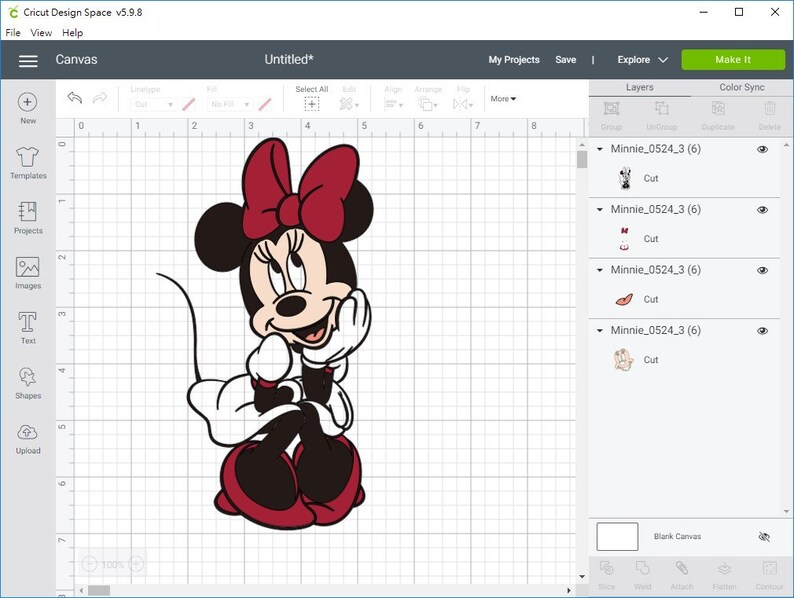
Task: Click the canvas vertical scrollbar thumb
Action: tap(582, 160)
